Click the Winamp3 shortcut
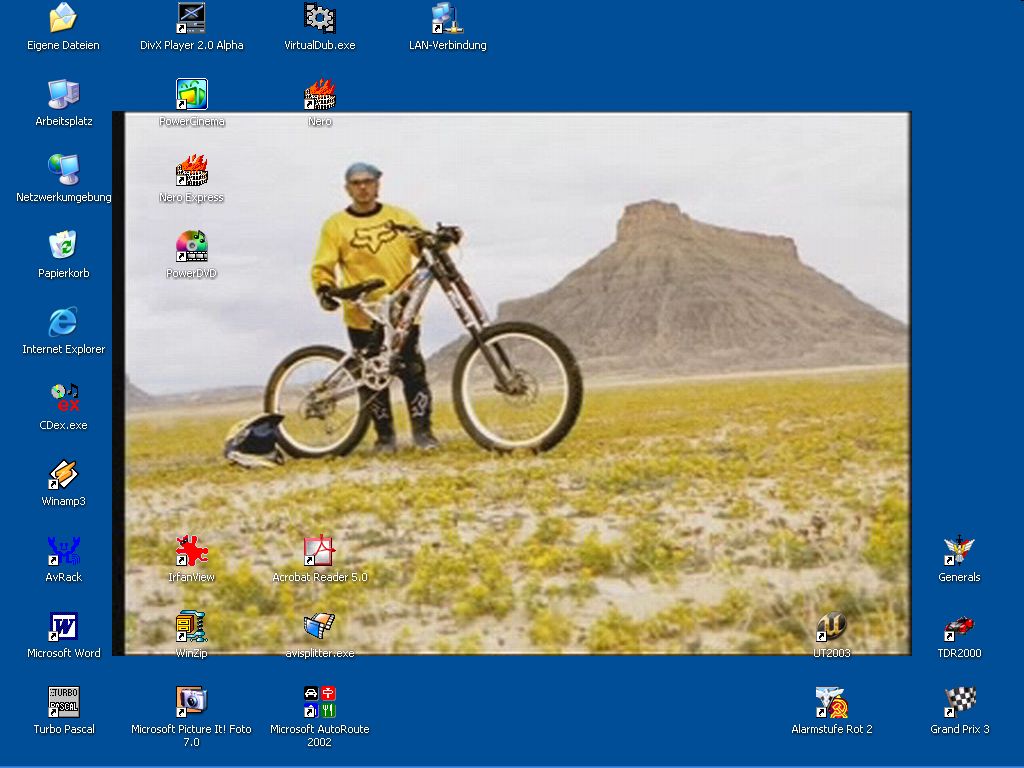This screenshot has width=1024, height=768. click(63, 474)
